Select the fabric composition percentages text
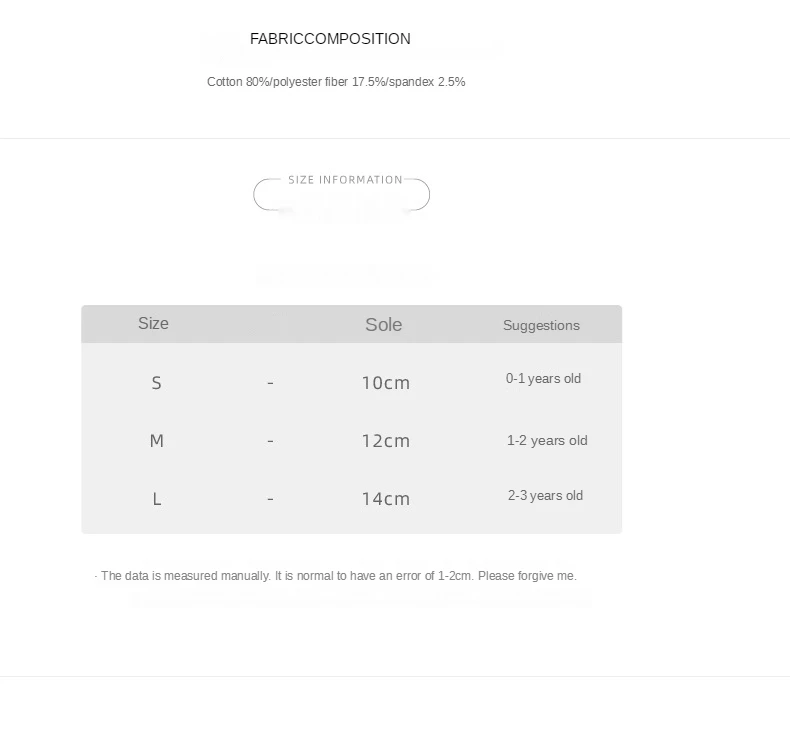The width and height of the screenshot is (790, 730). point(336,82)
